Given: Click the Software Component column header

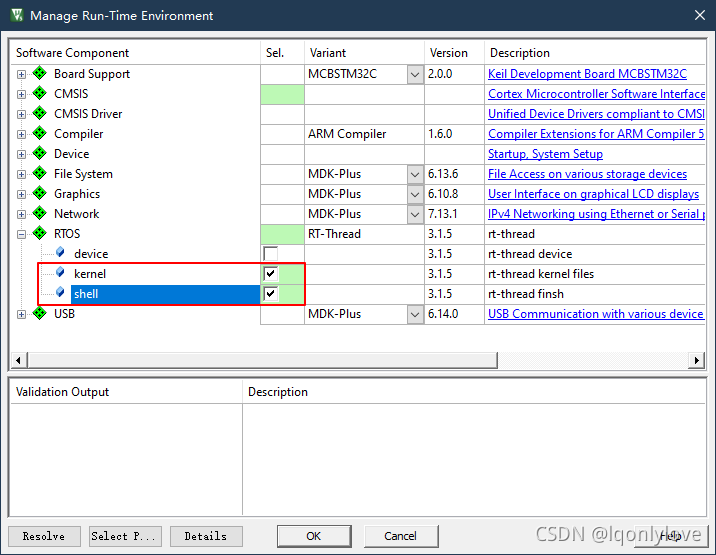Looking at the screenshot, I should click(135, 53).
